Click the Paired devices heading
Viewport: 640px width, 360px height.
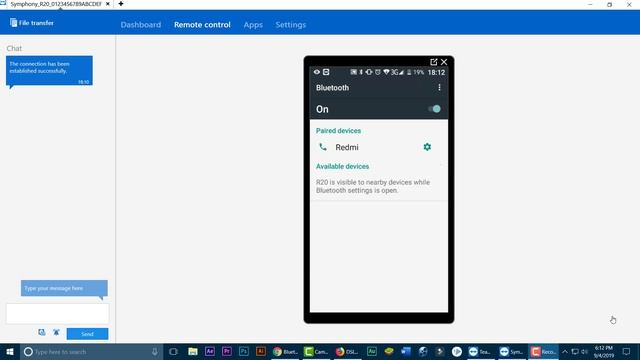pos(338,131)
